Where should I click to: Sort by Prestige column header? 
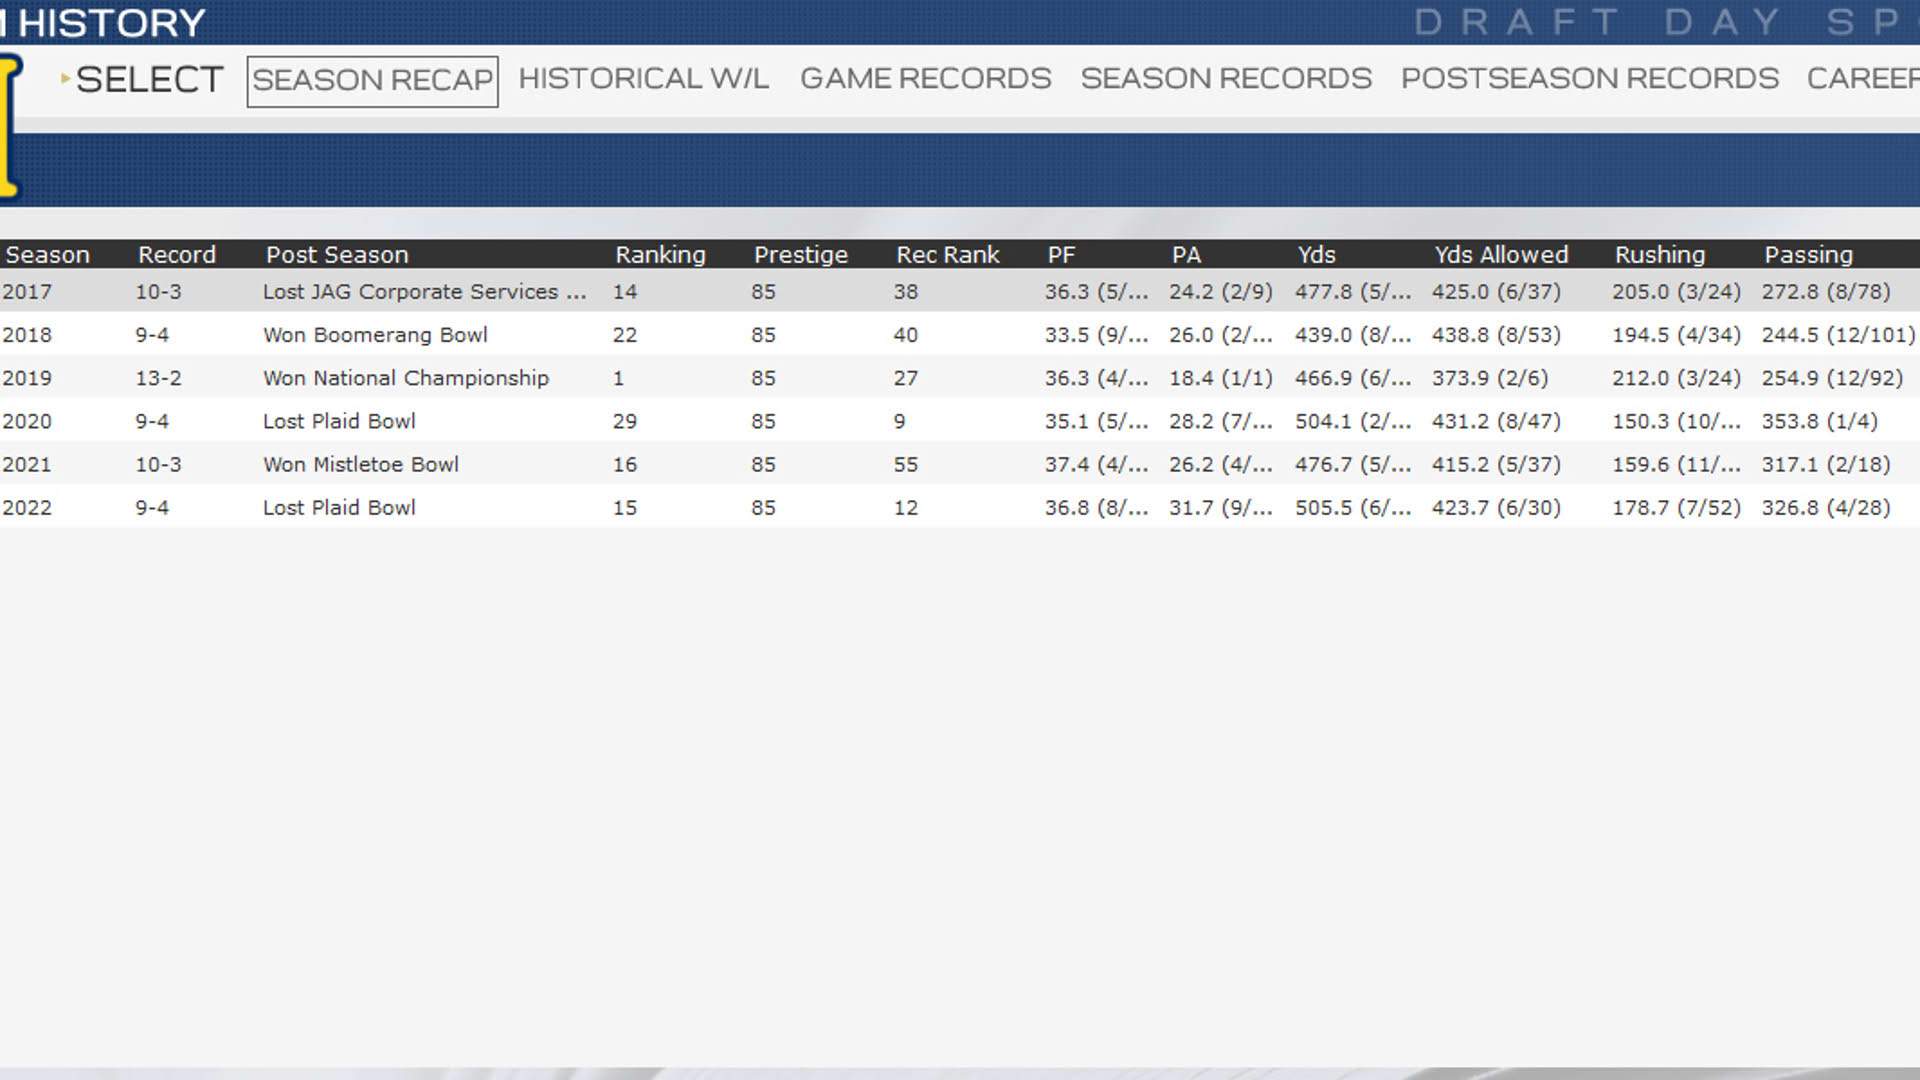point(800,255)
